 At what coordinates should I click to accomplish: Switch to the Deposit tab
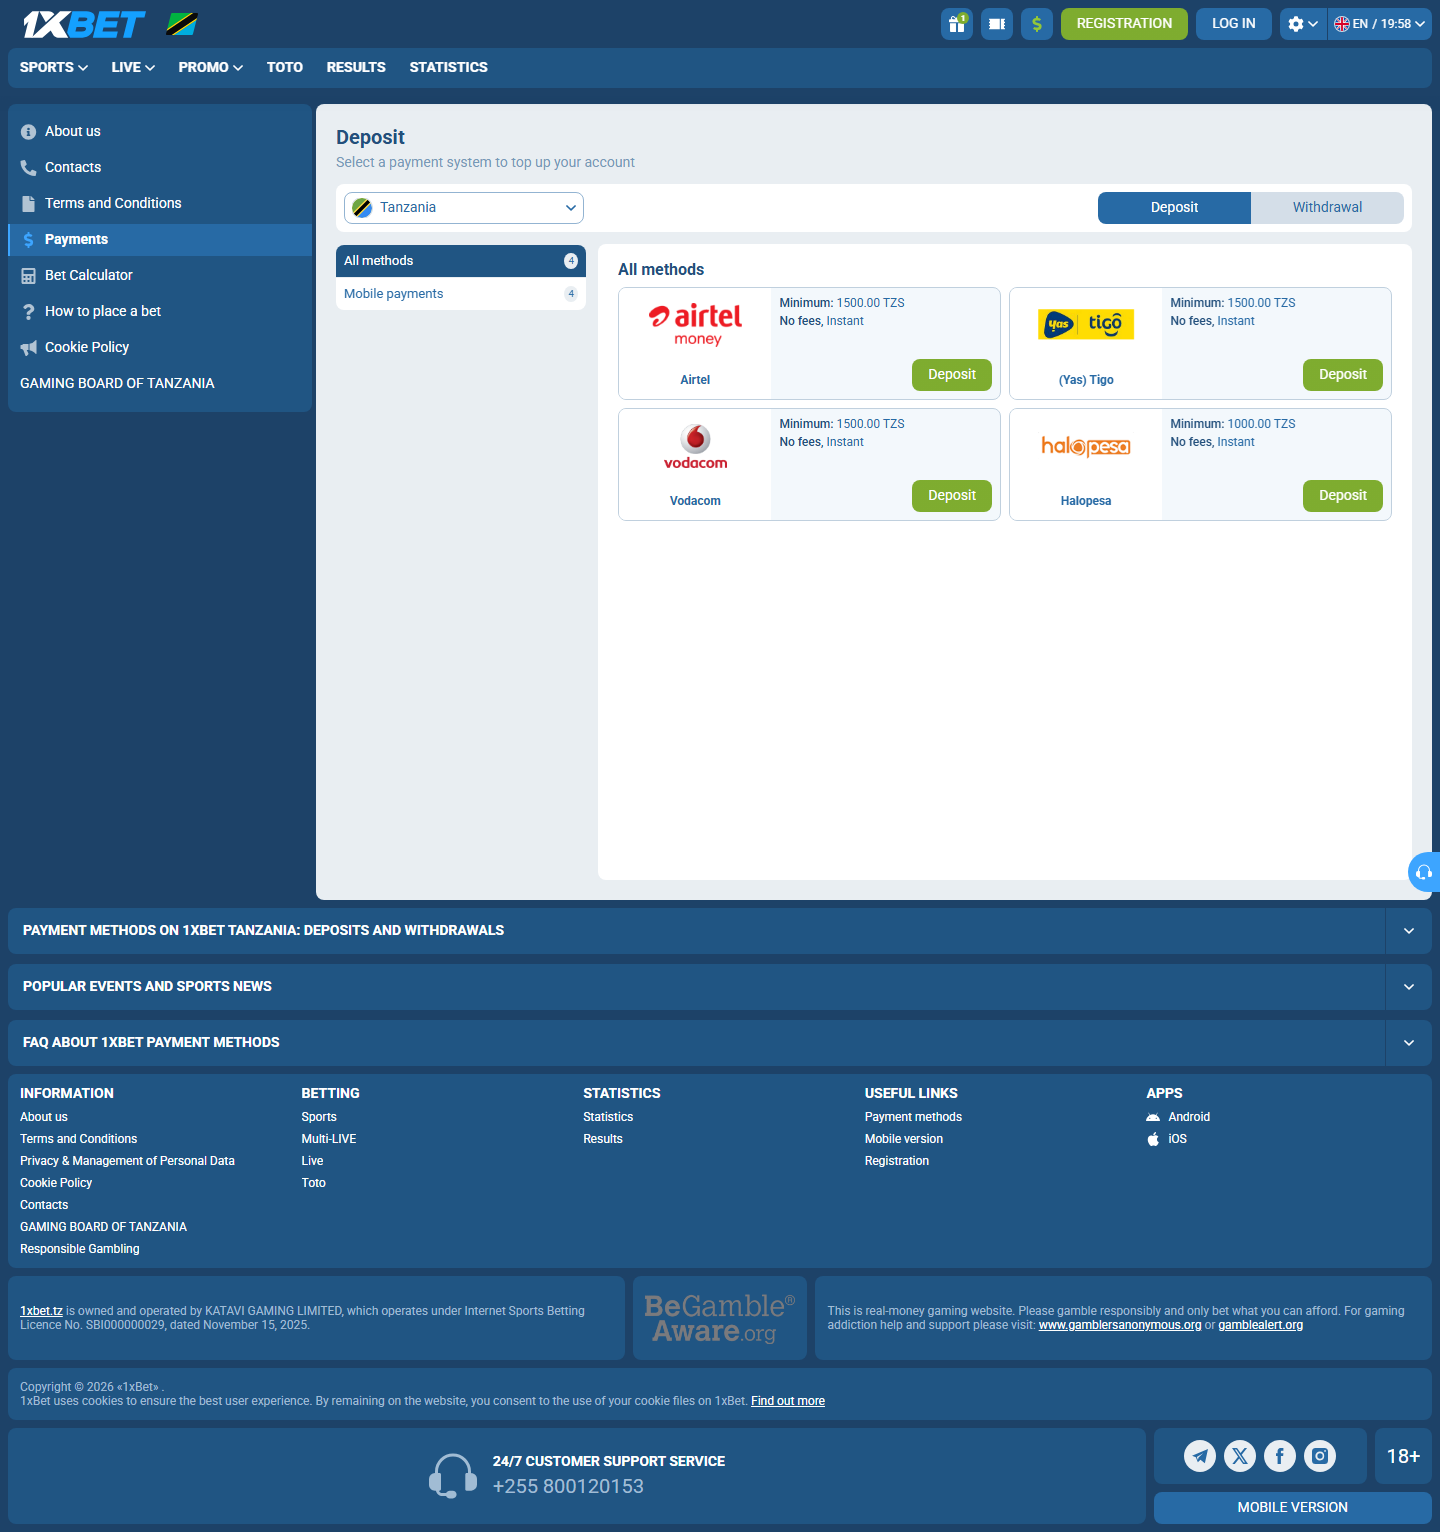point(1174,208)
